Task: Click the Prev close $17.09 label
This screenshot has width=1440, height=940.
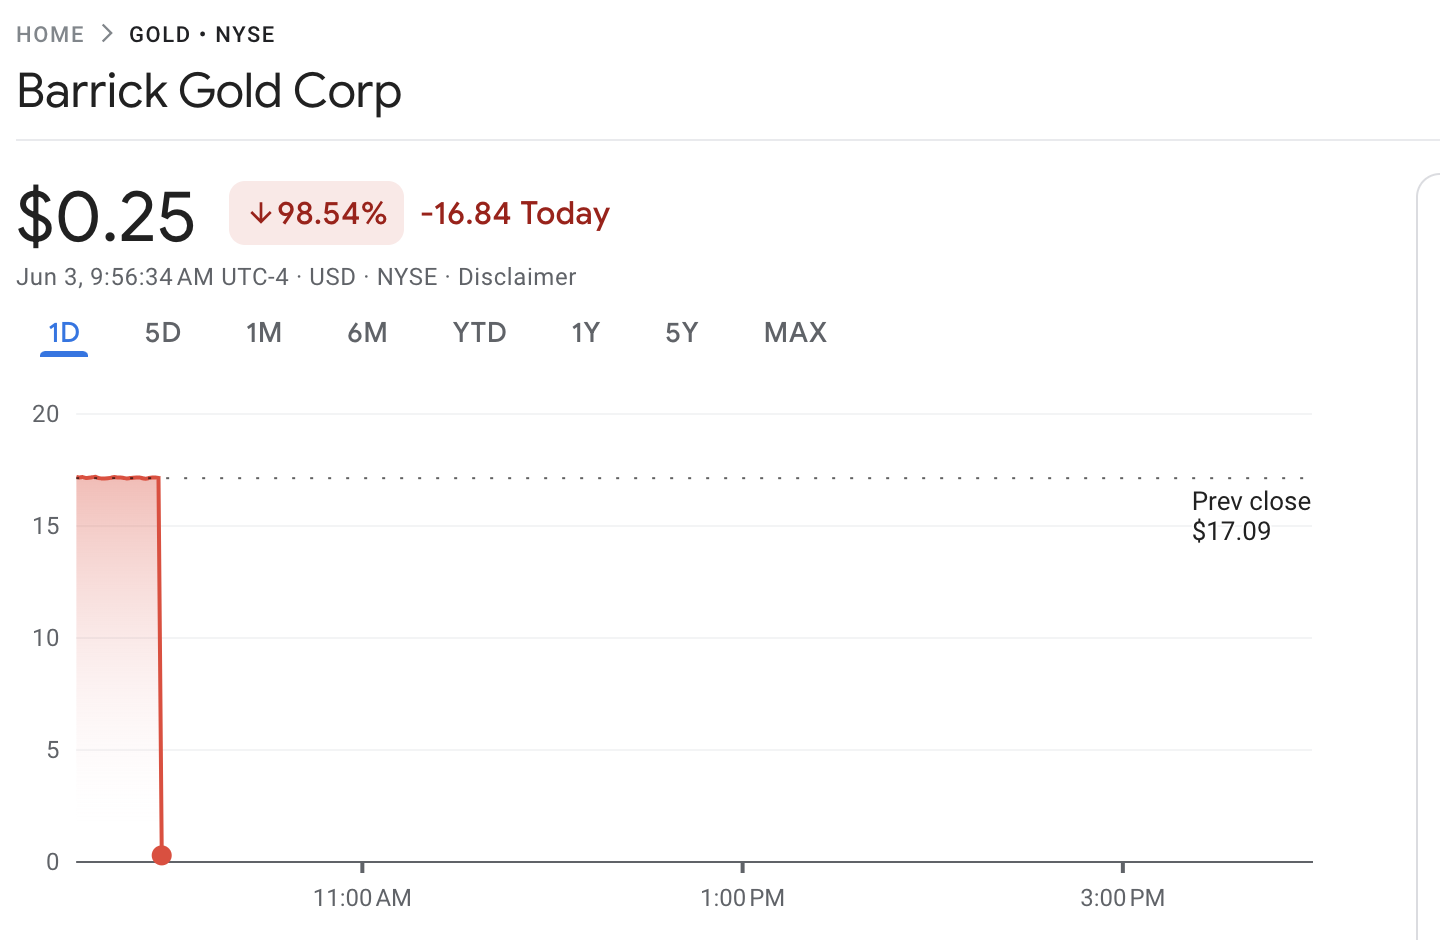Action: [1251, 516]
